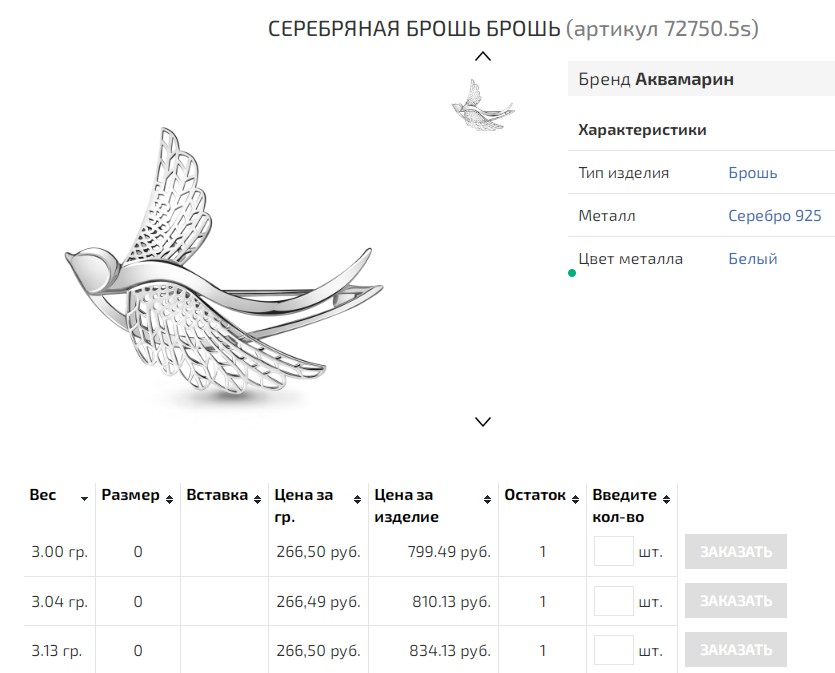Sort by Остаток column sort arrows
The image size is (835, 673).
575,498
